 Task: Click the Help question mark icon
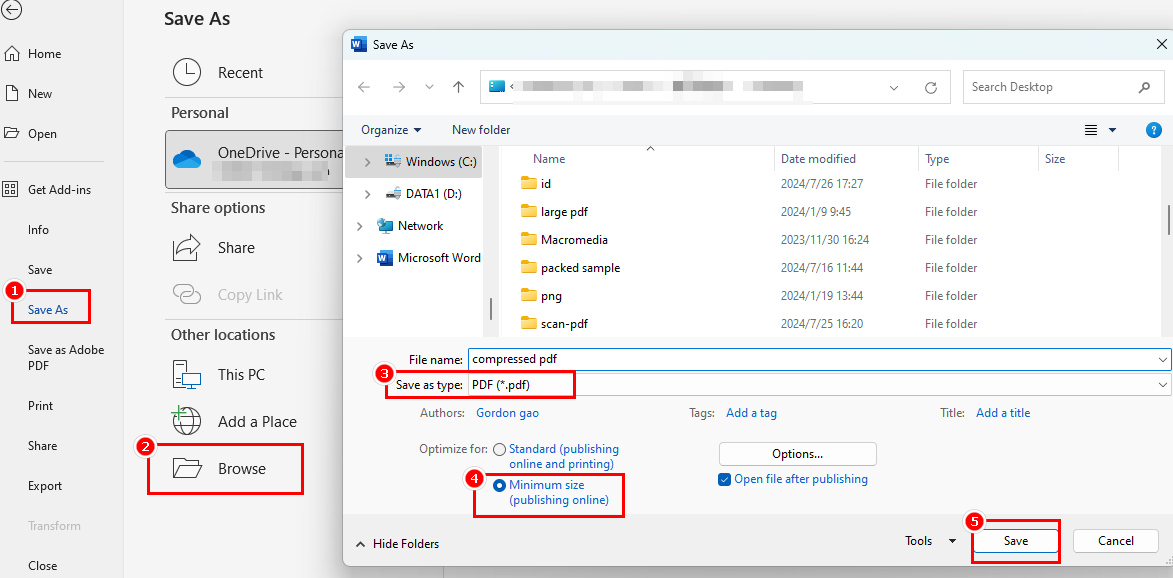[1154, 129]
